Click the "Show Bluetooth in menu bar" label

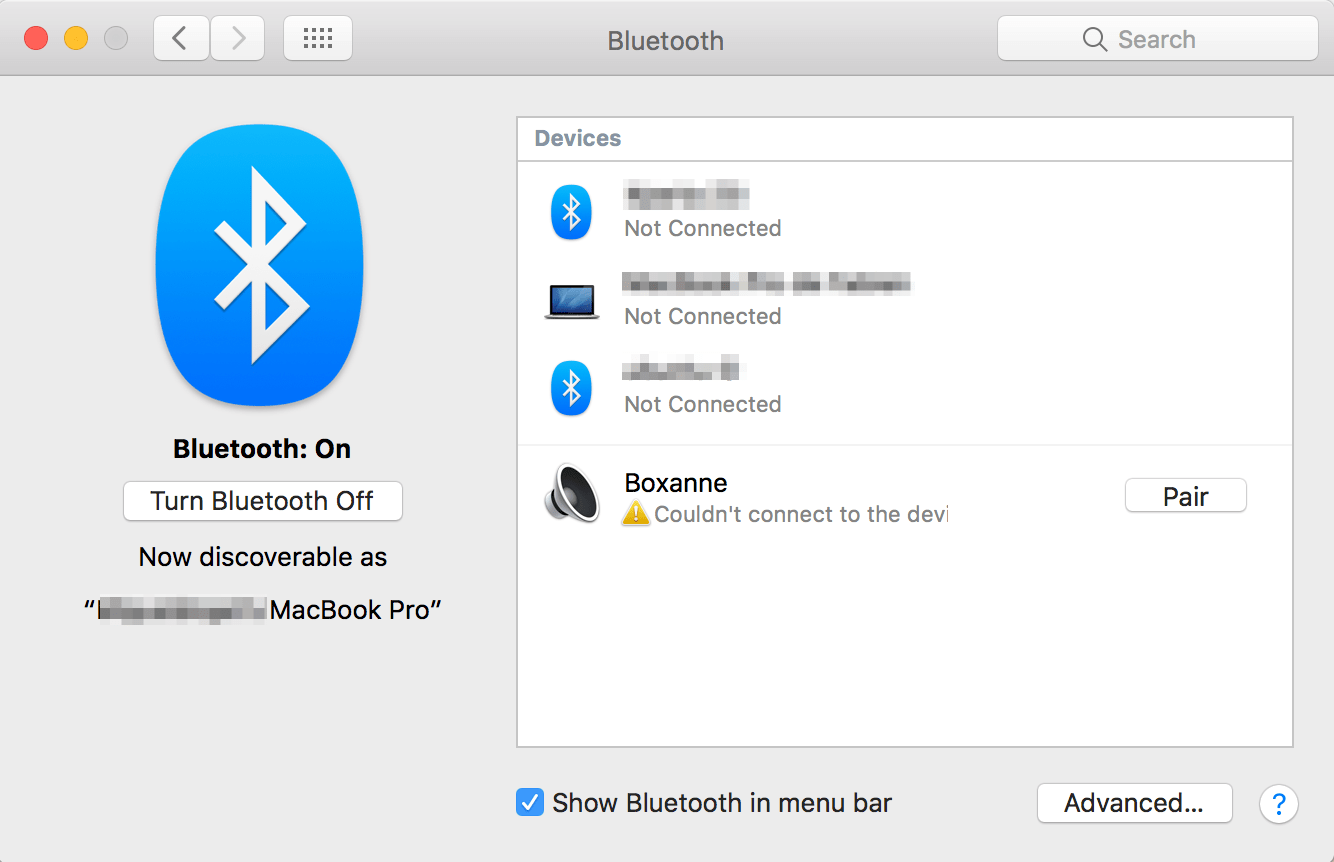click(x=722, y=803)
